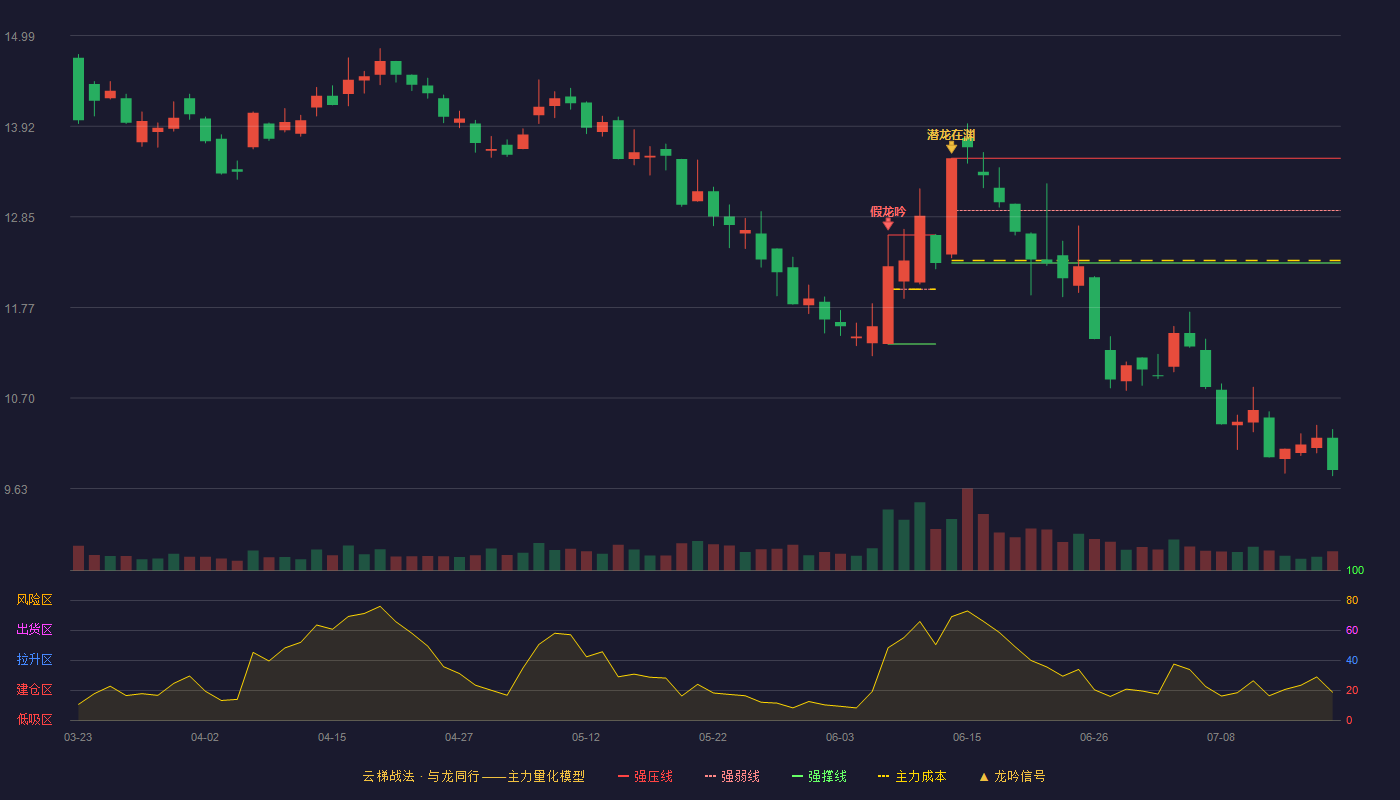Click the 拉升区 zone label
The width and height of the screenshot is (1400, 800).
(34, 660)
